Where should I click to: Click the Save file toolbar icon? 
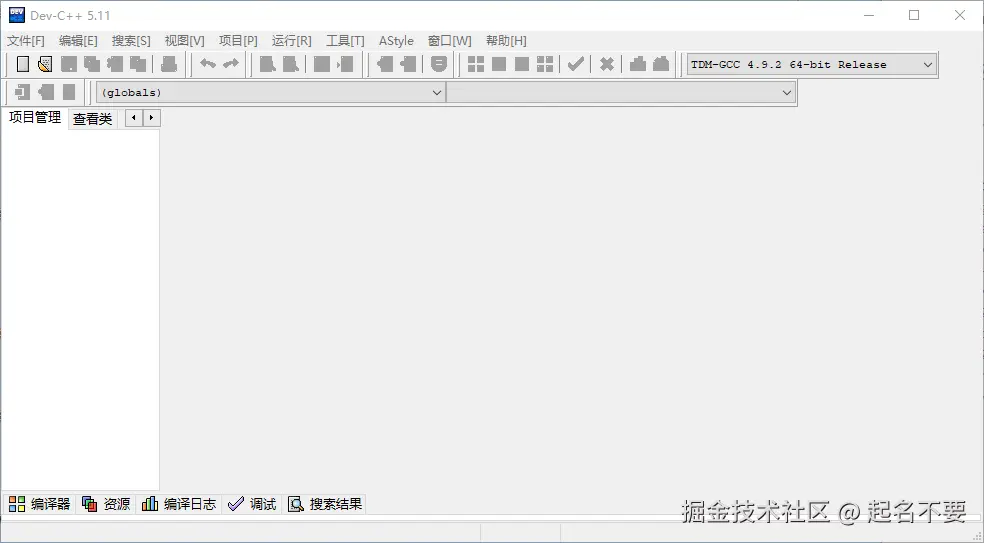coord(68,64)
